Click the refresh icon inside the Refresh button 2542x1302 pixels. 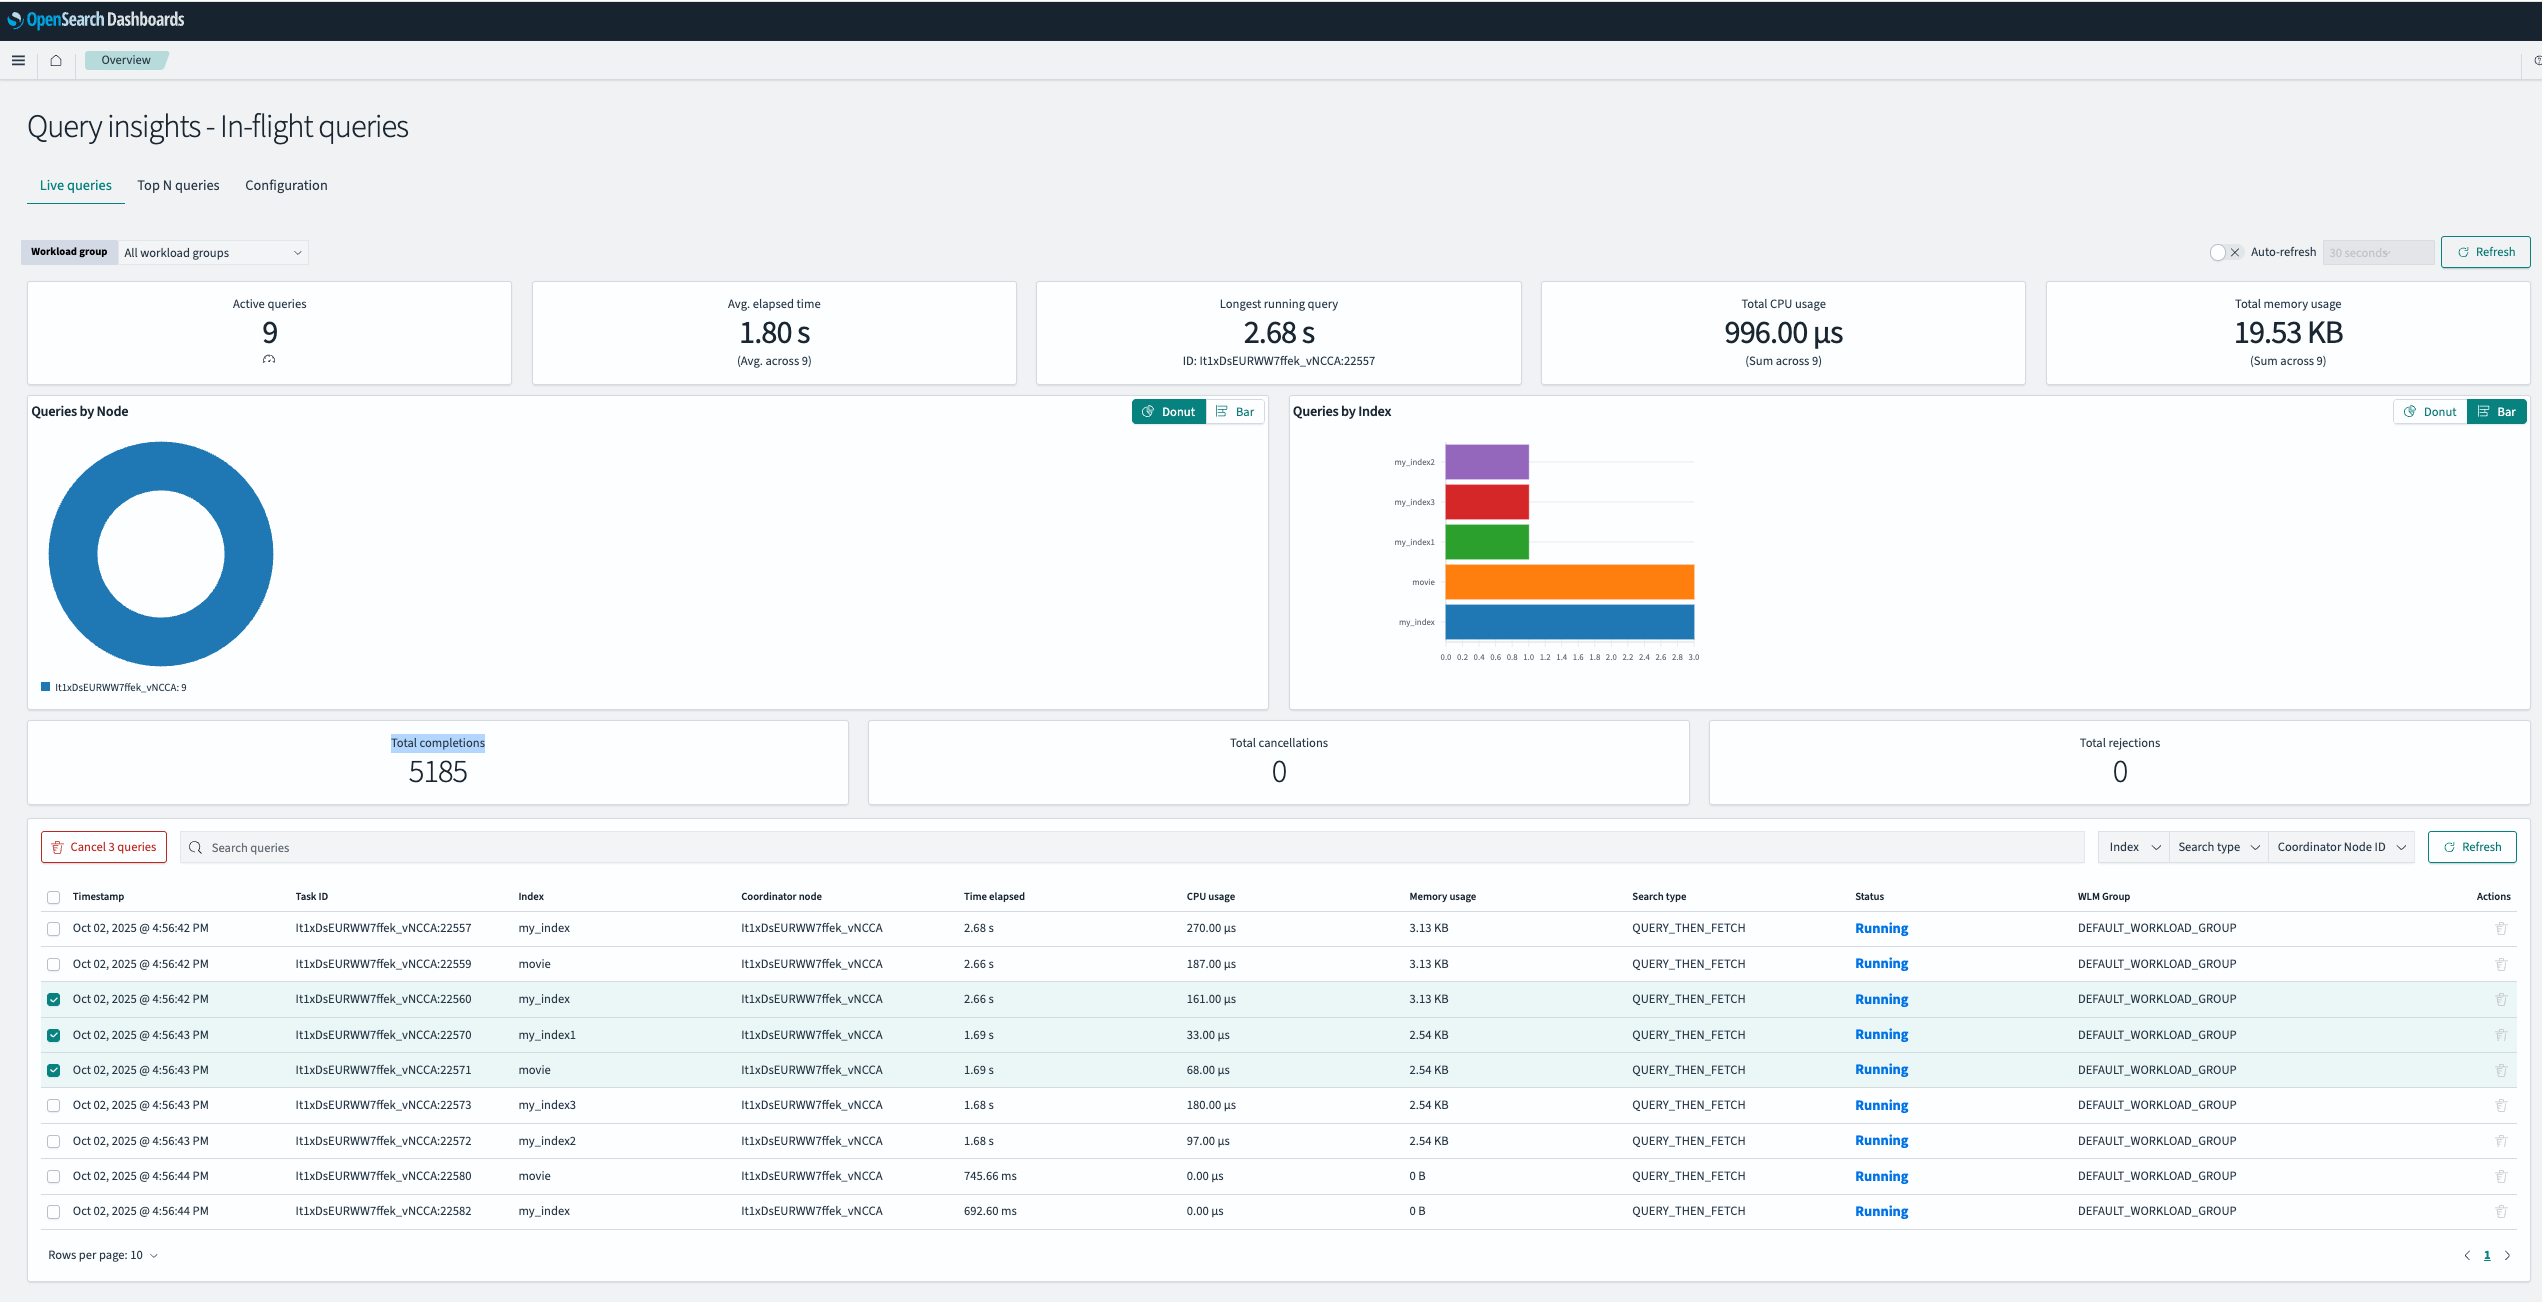tap(2464, 251)
